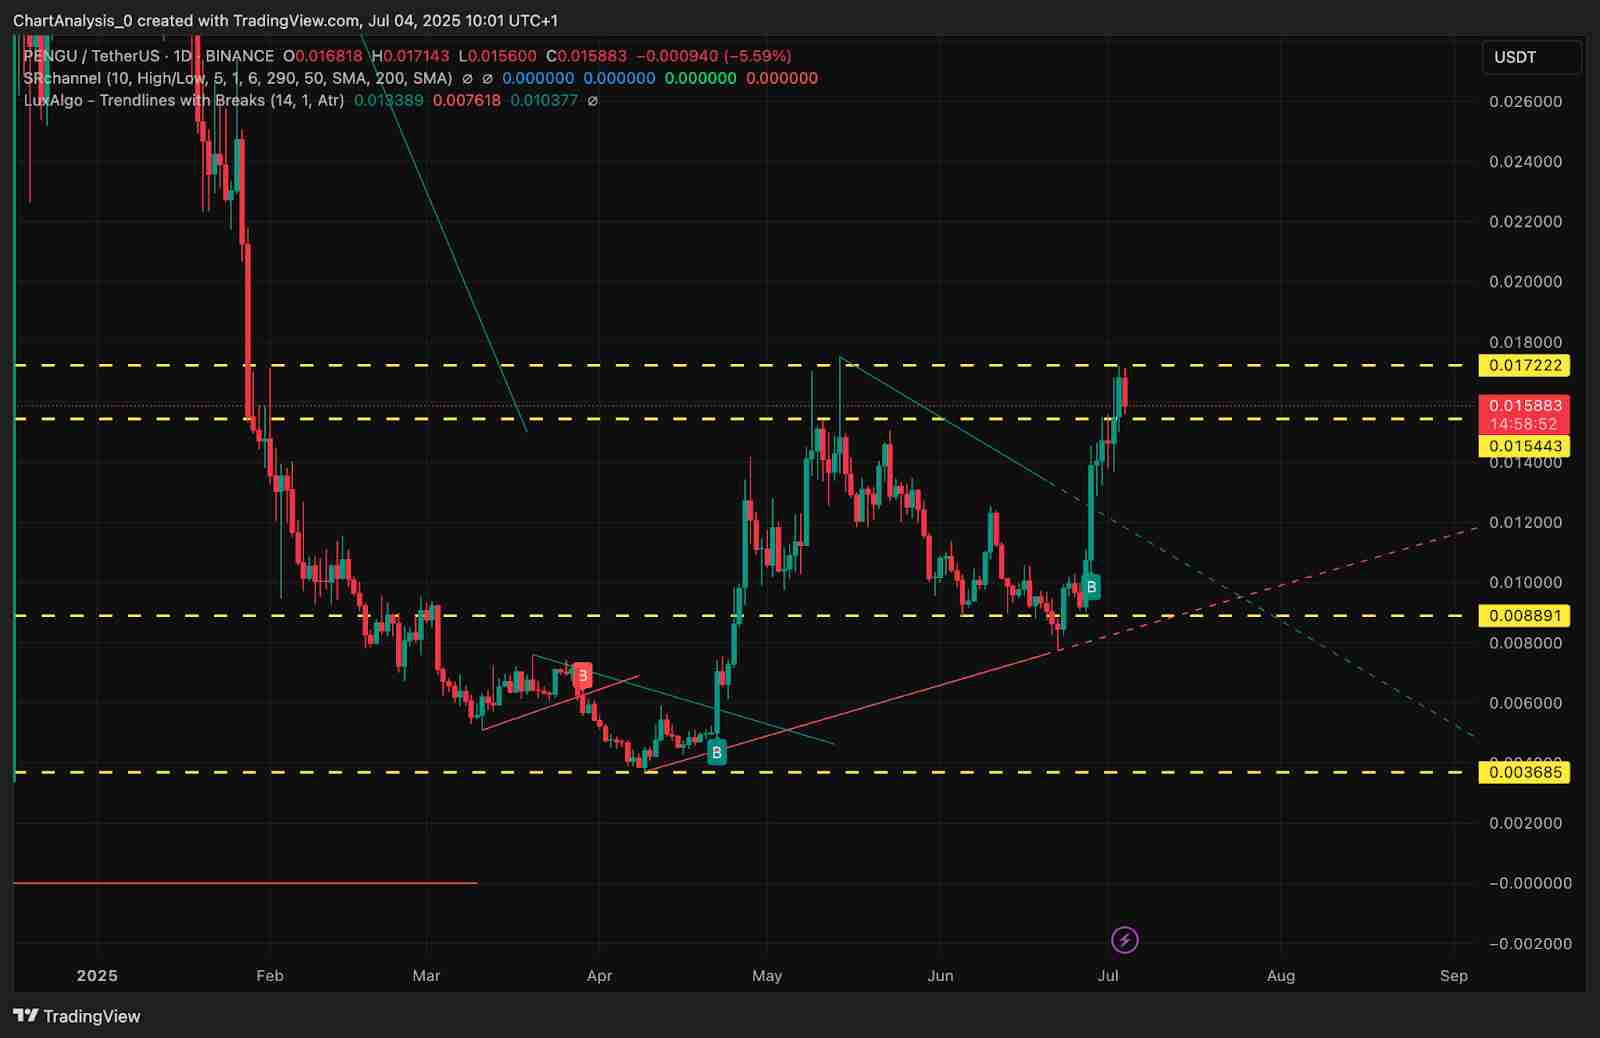Click the 0.020000 tick on the price scale
This screenshot has height=1038, width=1600.
[x=1525, y=282]
